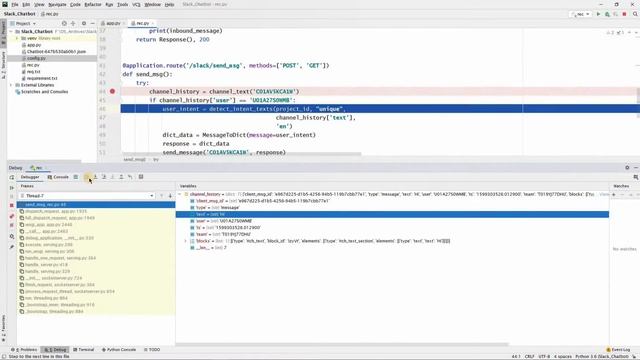Click the Run to Cursor icon

[130, 177]
